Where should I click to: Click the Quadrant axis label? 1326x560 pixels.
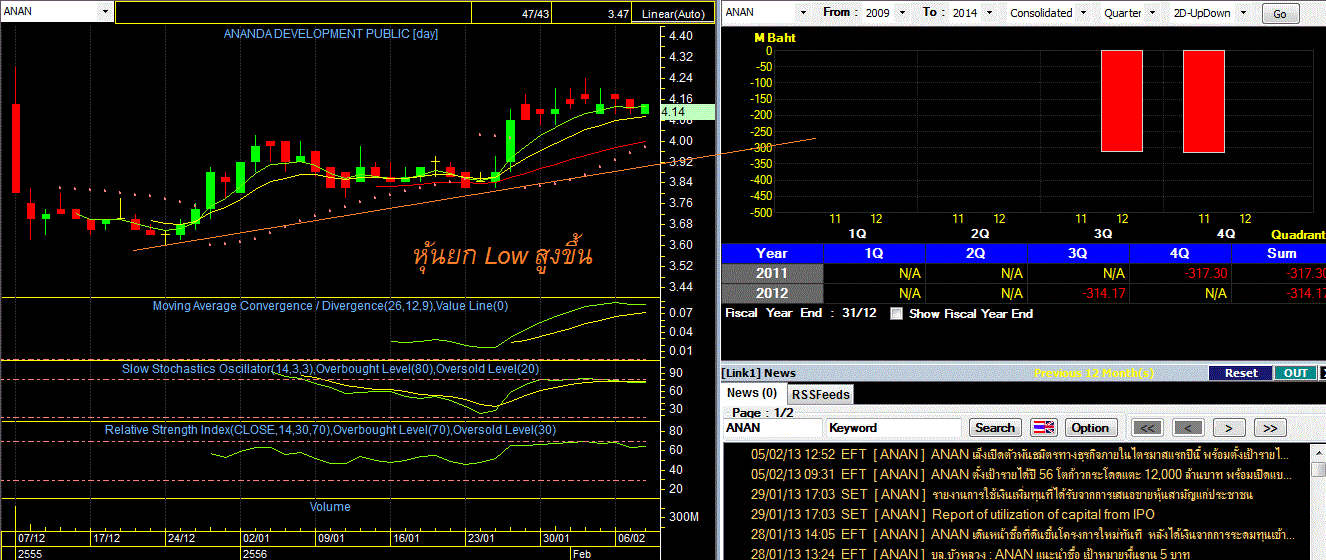(x=1298, y=233)
